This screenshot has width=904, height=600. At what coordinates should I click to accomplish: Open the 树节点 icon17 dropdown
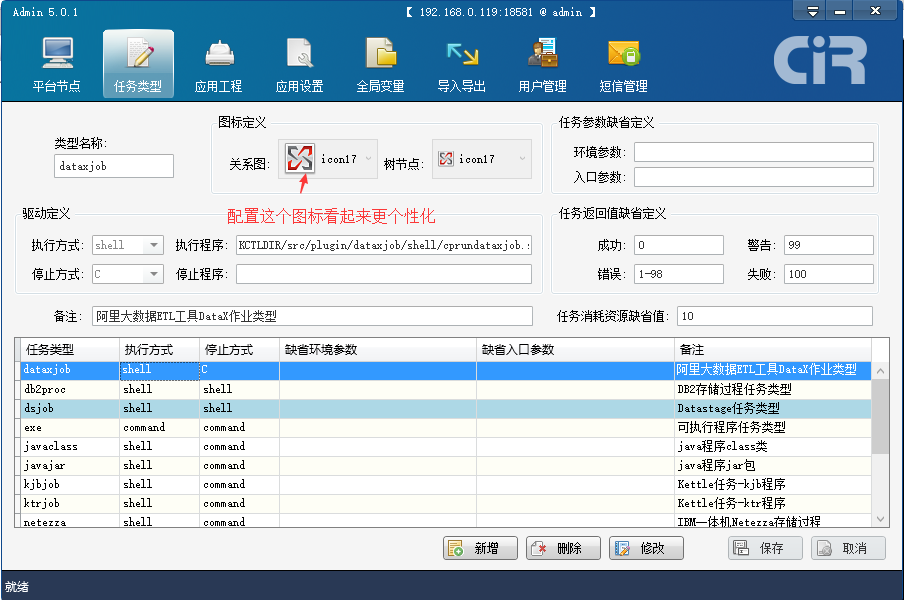(522, 159)
